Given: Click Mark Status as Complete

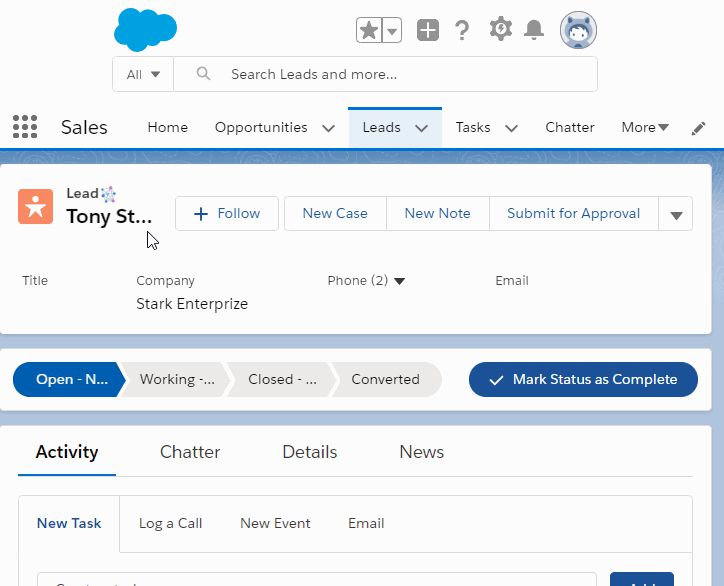Looking at the screenshot, I should (583, 380).
